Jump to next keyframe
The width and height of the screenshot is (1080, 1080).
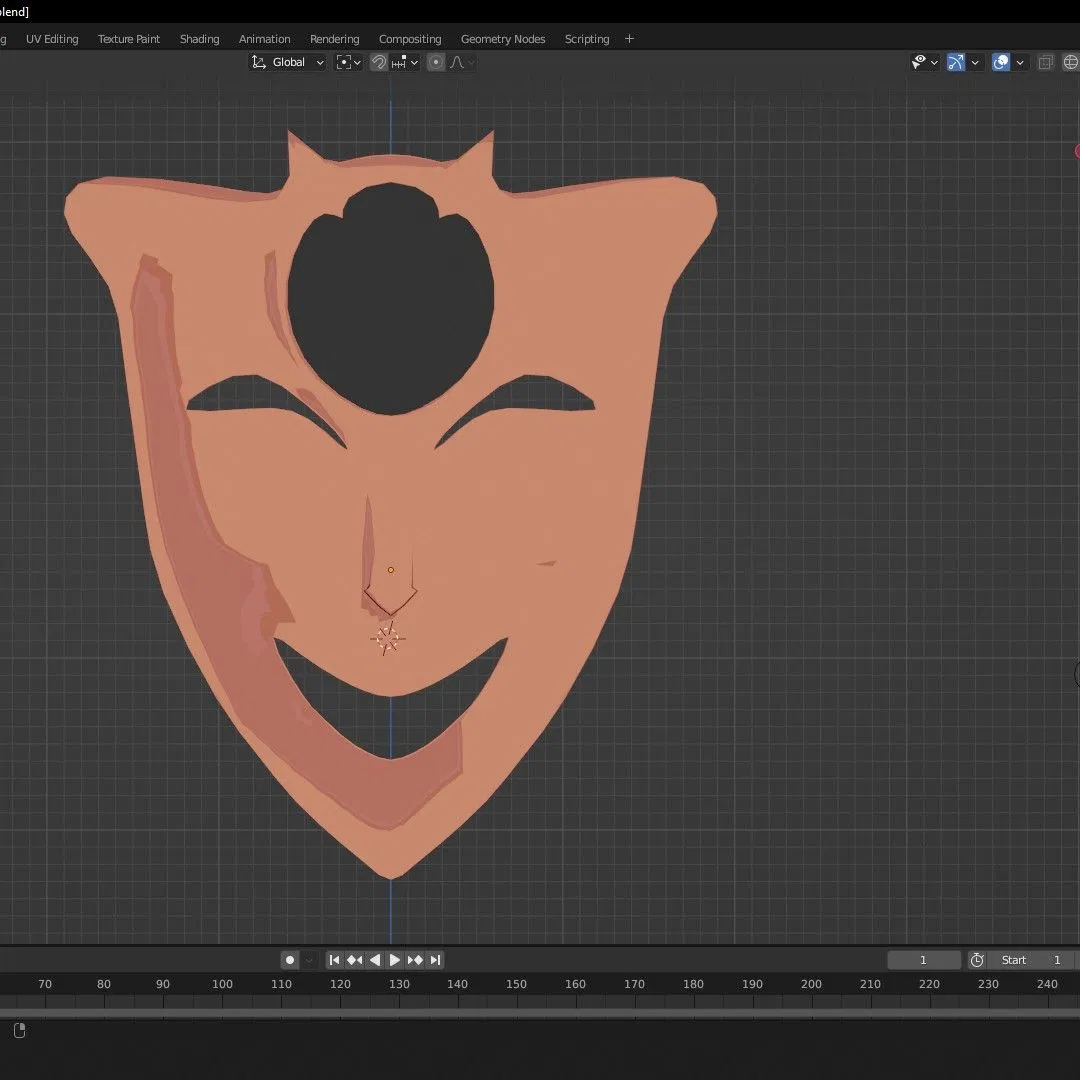click(x=415, y=960)
